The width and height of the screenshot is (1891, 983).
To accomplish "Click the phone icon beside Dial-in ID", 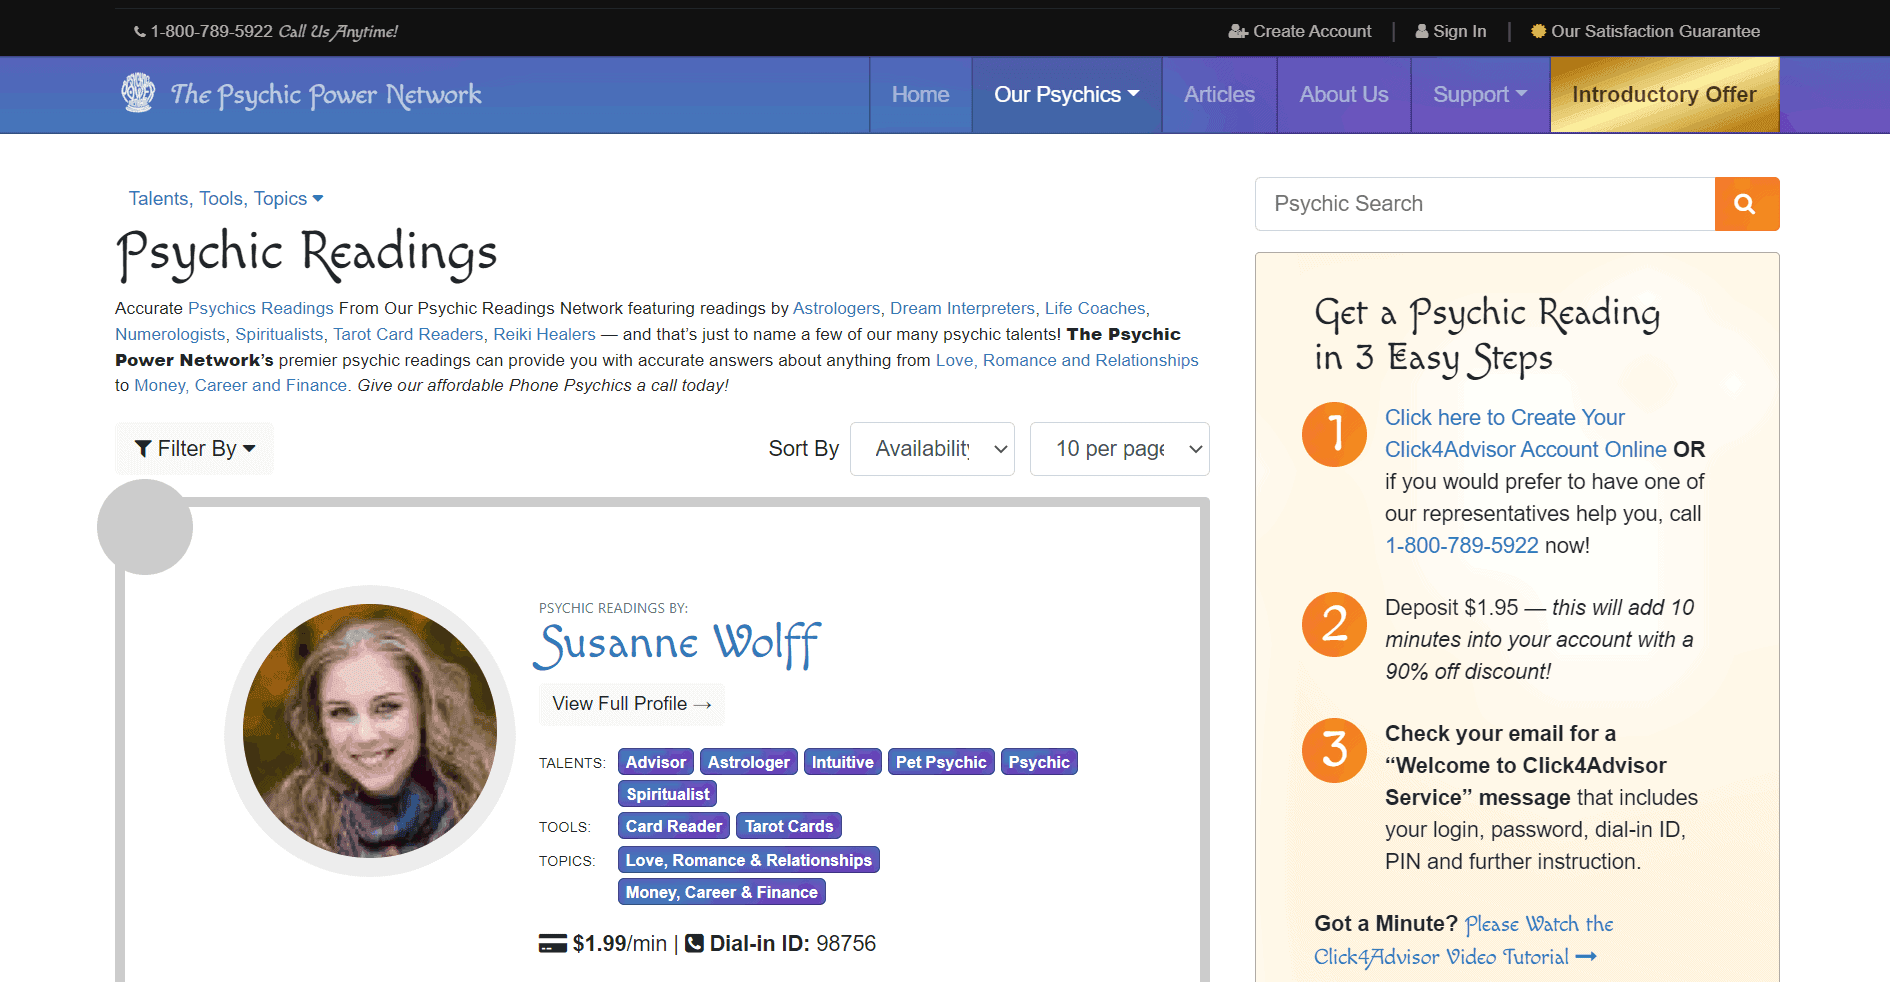I will pos(694,943).
